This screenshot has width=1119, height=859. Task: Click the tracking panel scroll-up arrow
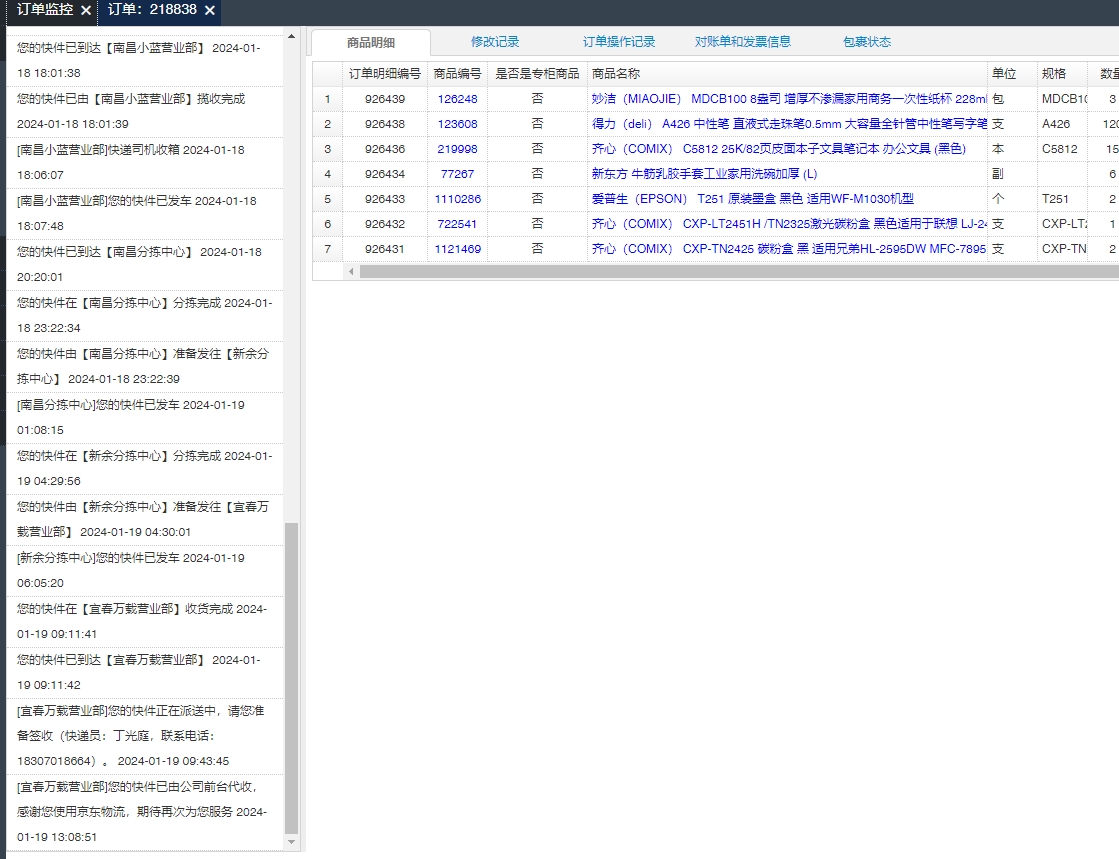pos(291,36)
